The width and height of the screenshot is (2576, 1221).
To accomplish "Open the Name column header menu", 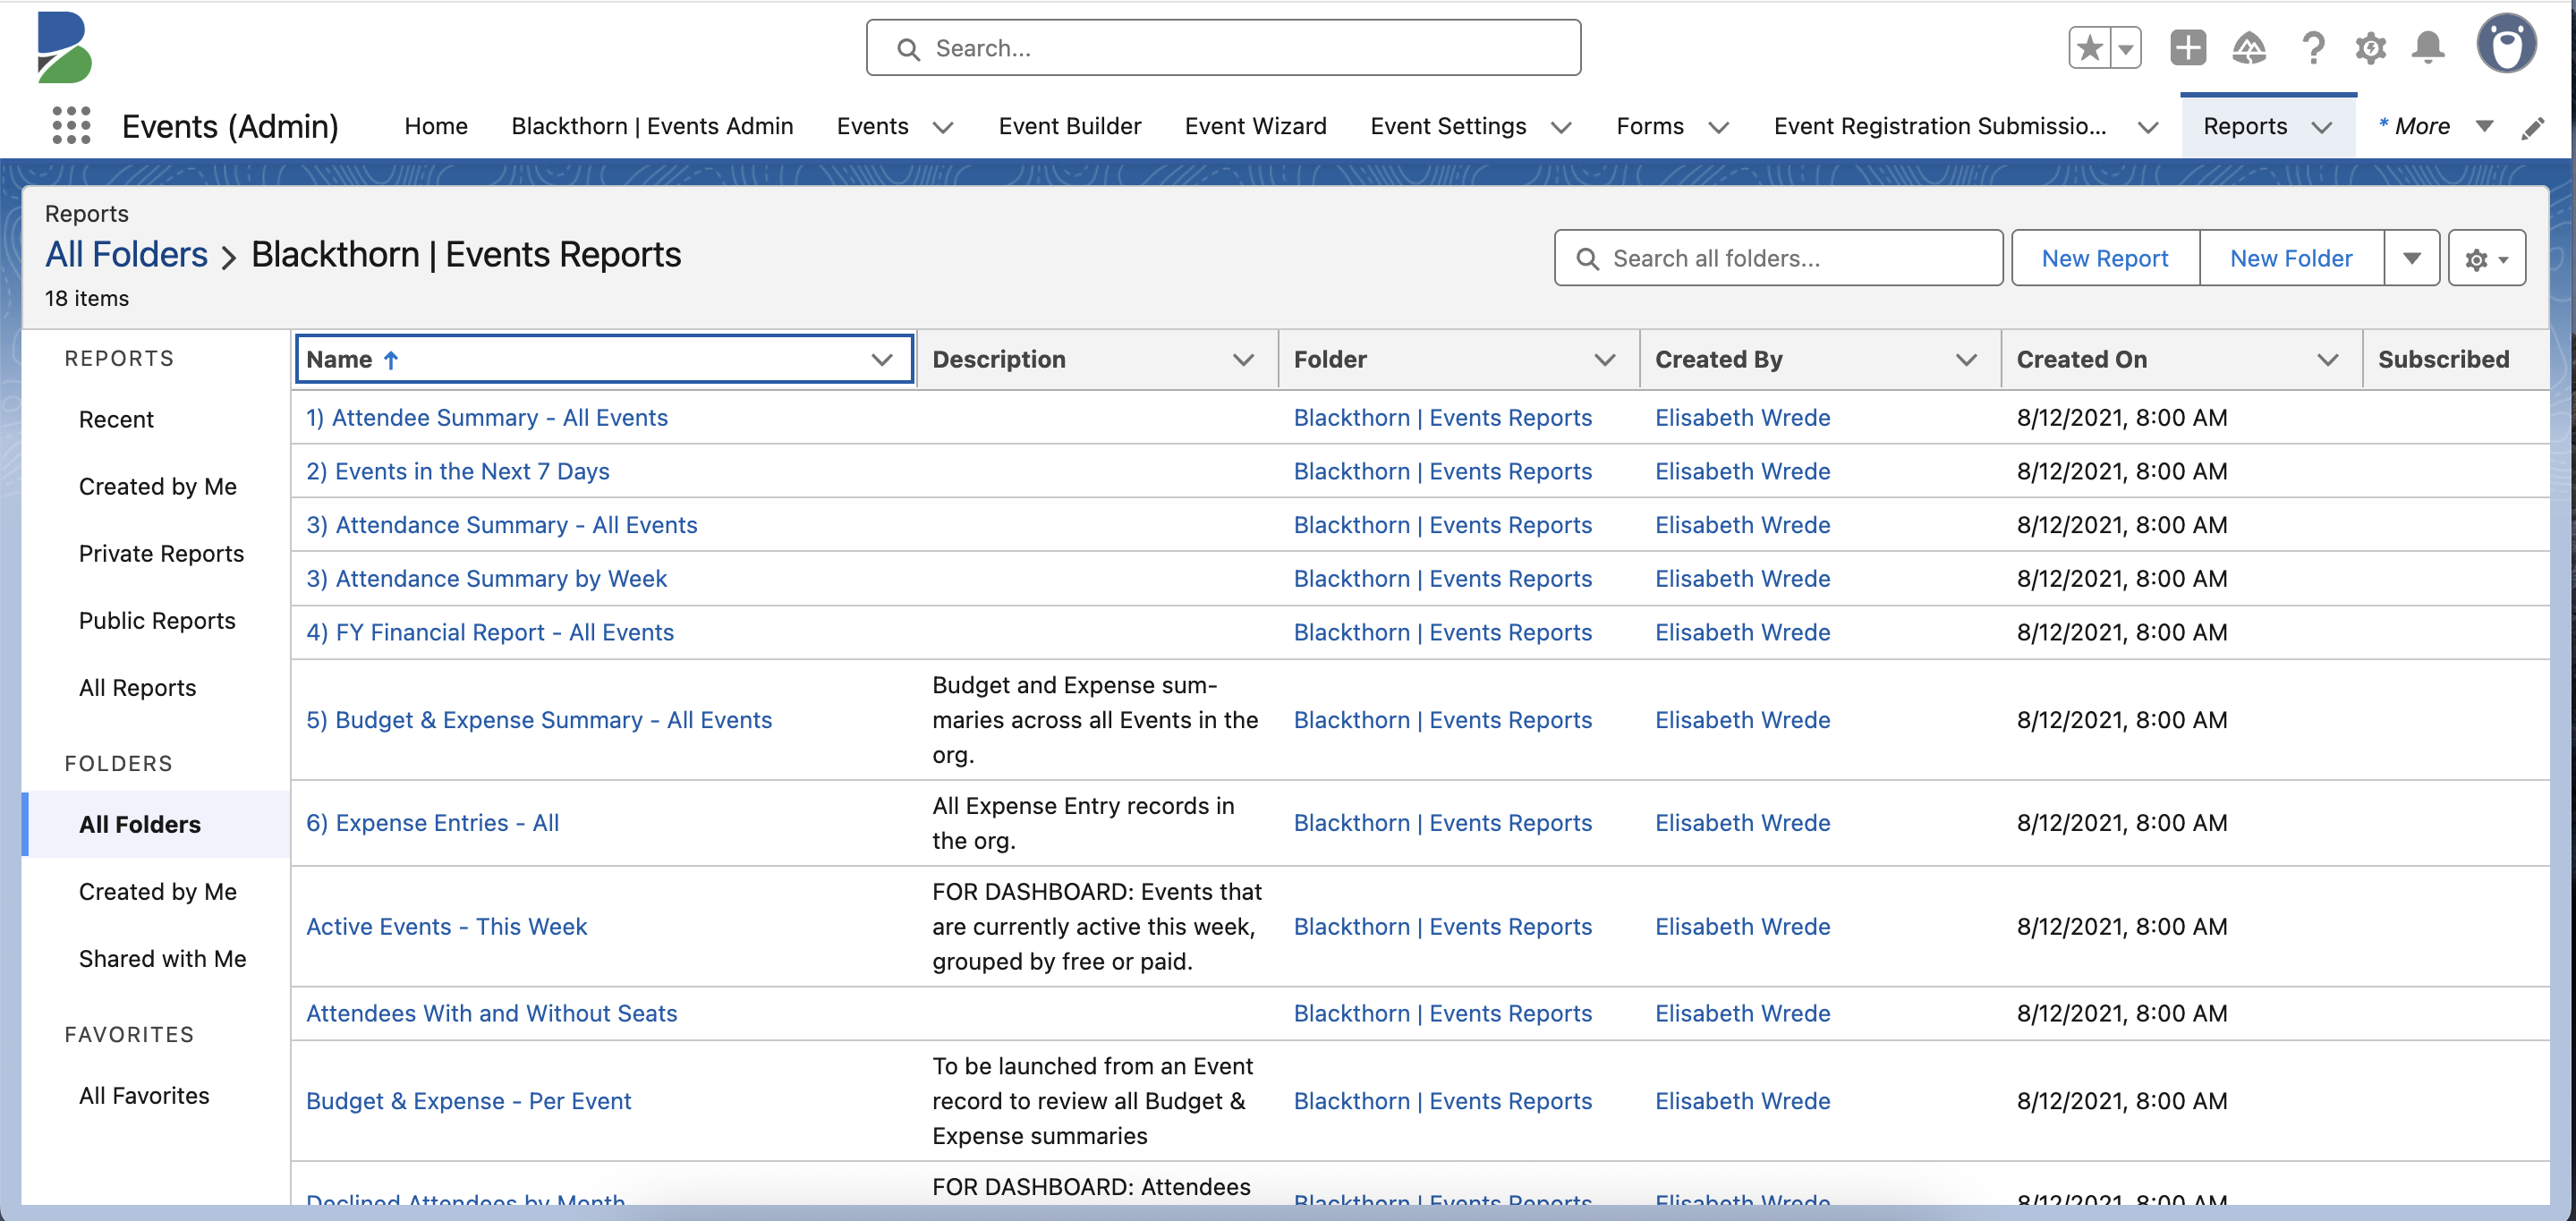I will pyautogui.click(x=880, y=359).
